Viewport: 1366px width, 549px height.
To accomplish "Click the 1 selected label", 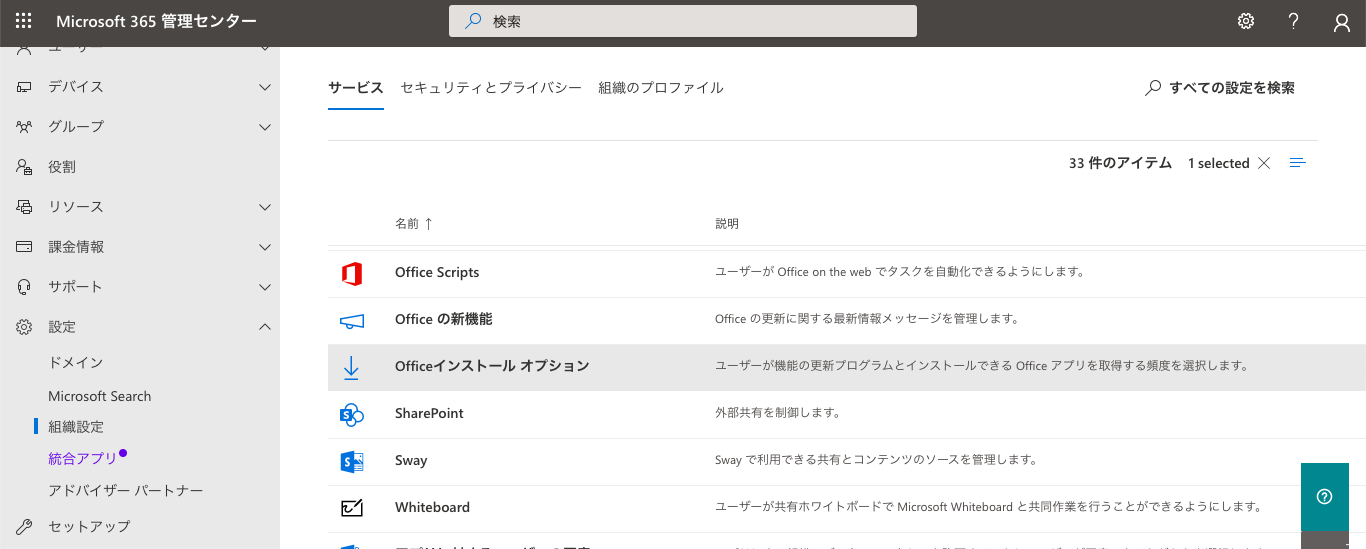I will click(1219, 163).
